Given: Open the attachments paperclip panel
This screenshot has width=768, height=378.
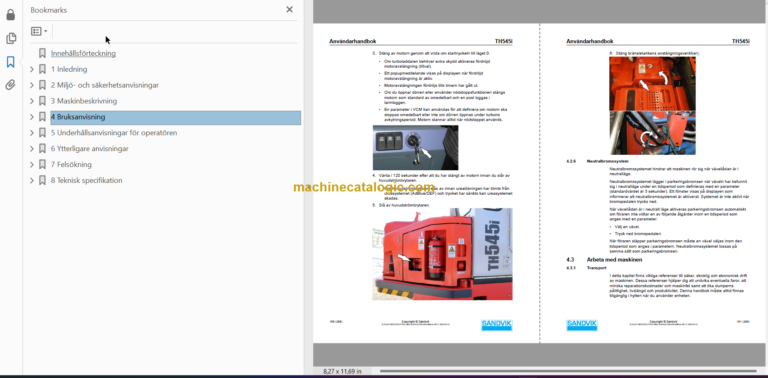Looking at the screenshot, I should [x=11, y=85].
